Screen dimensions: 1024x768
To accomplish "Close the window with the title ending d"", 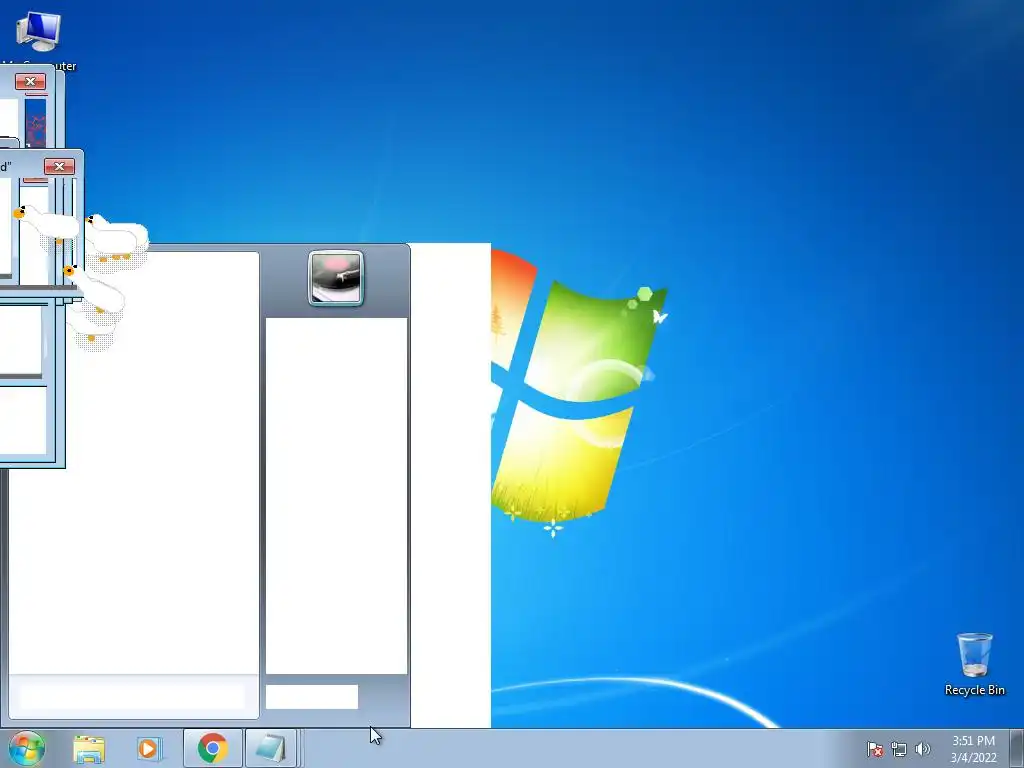I will coord(59,167).
